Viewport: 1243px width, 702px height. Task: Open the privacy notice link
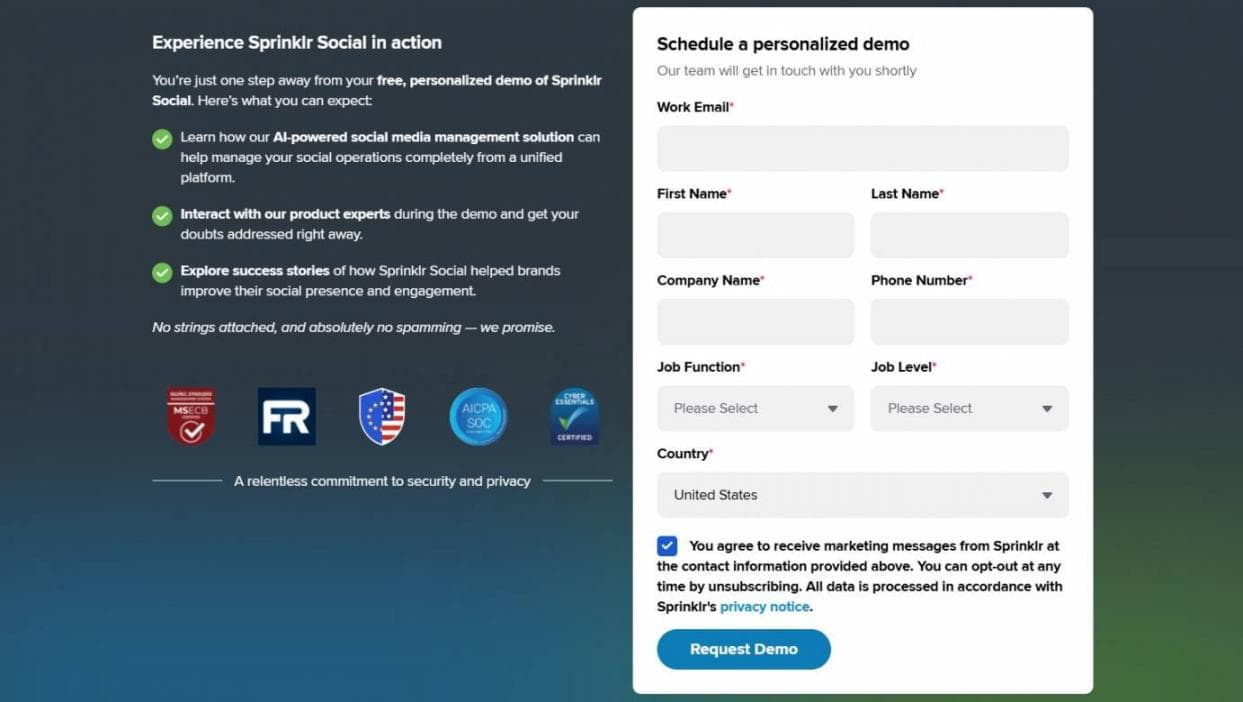(764, 607)
